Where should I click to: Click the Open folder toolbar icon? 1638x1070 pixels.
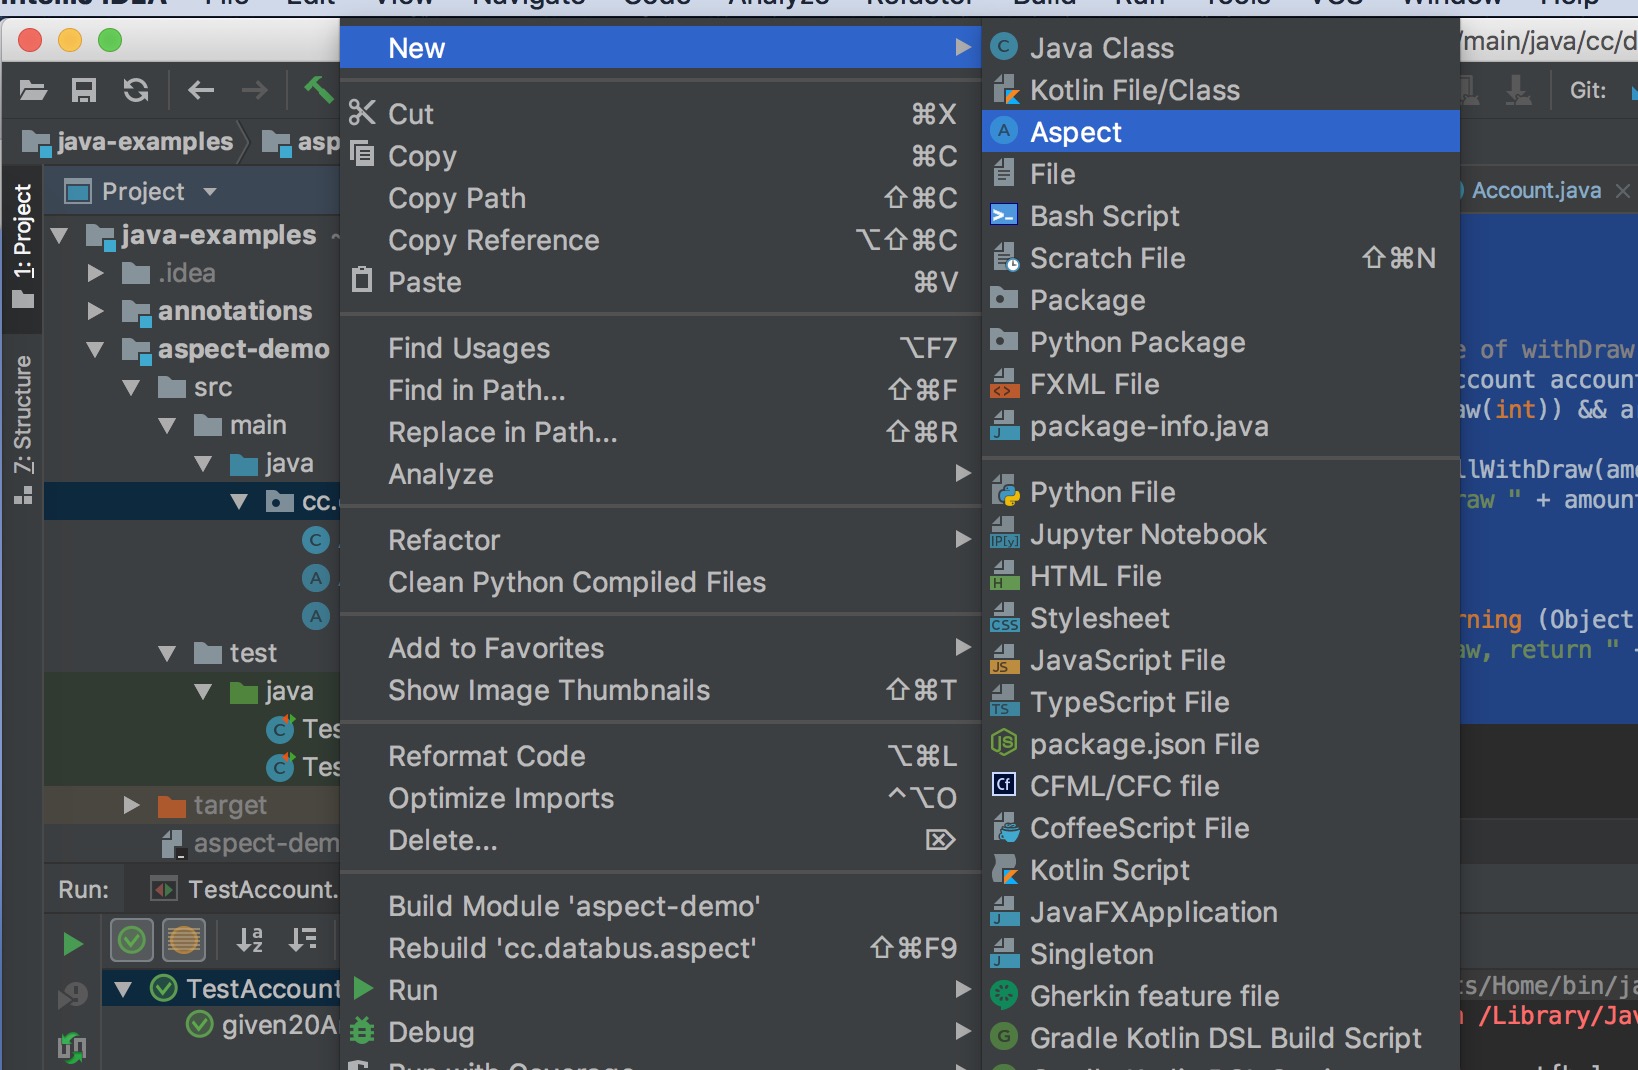(33, 91)
